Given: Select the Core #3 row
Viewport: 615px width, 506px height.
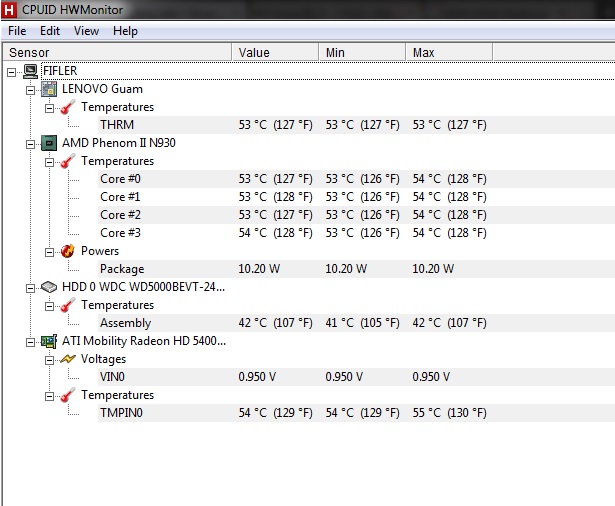Looking at the screenshot, I should [356, 233].
